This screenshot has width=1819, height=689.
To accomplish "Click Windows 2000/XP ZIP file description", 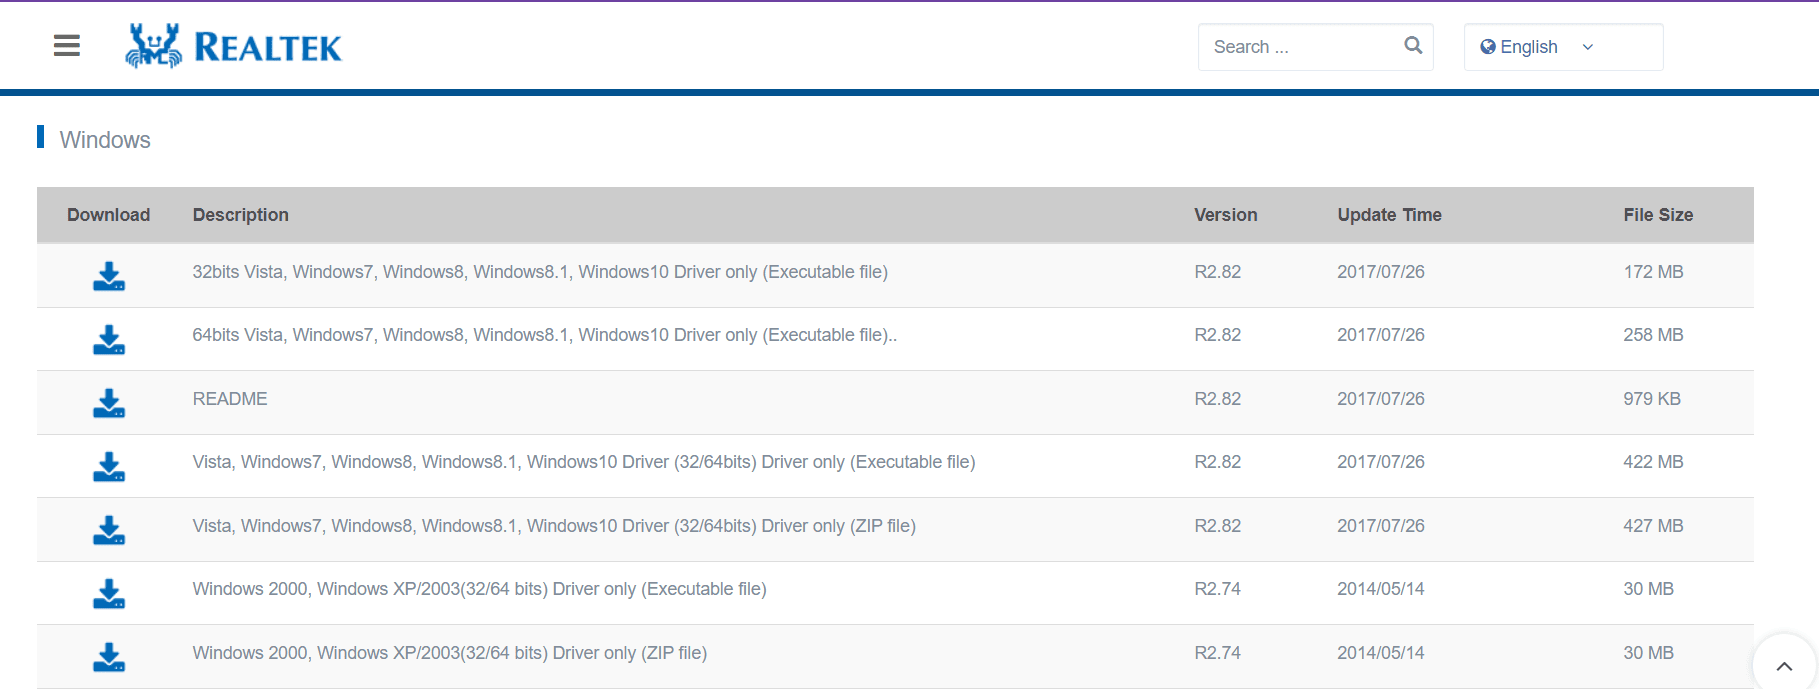I will tap(450, 653).
